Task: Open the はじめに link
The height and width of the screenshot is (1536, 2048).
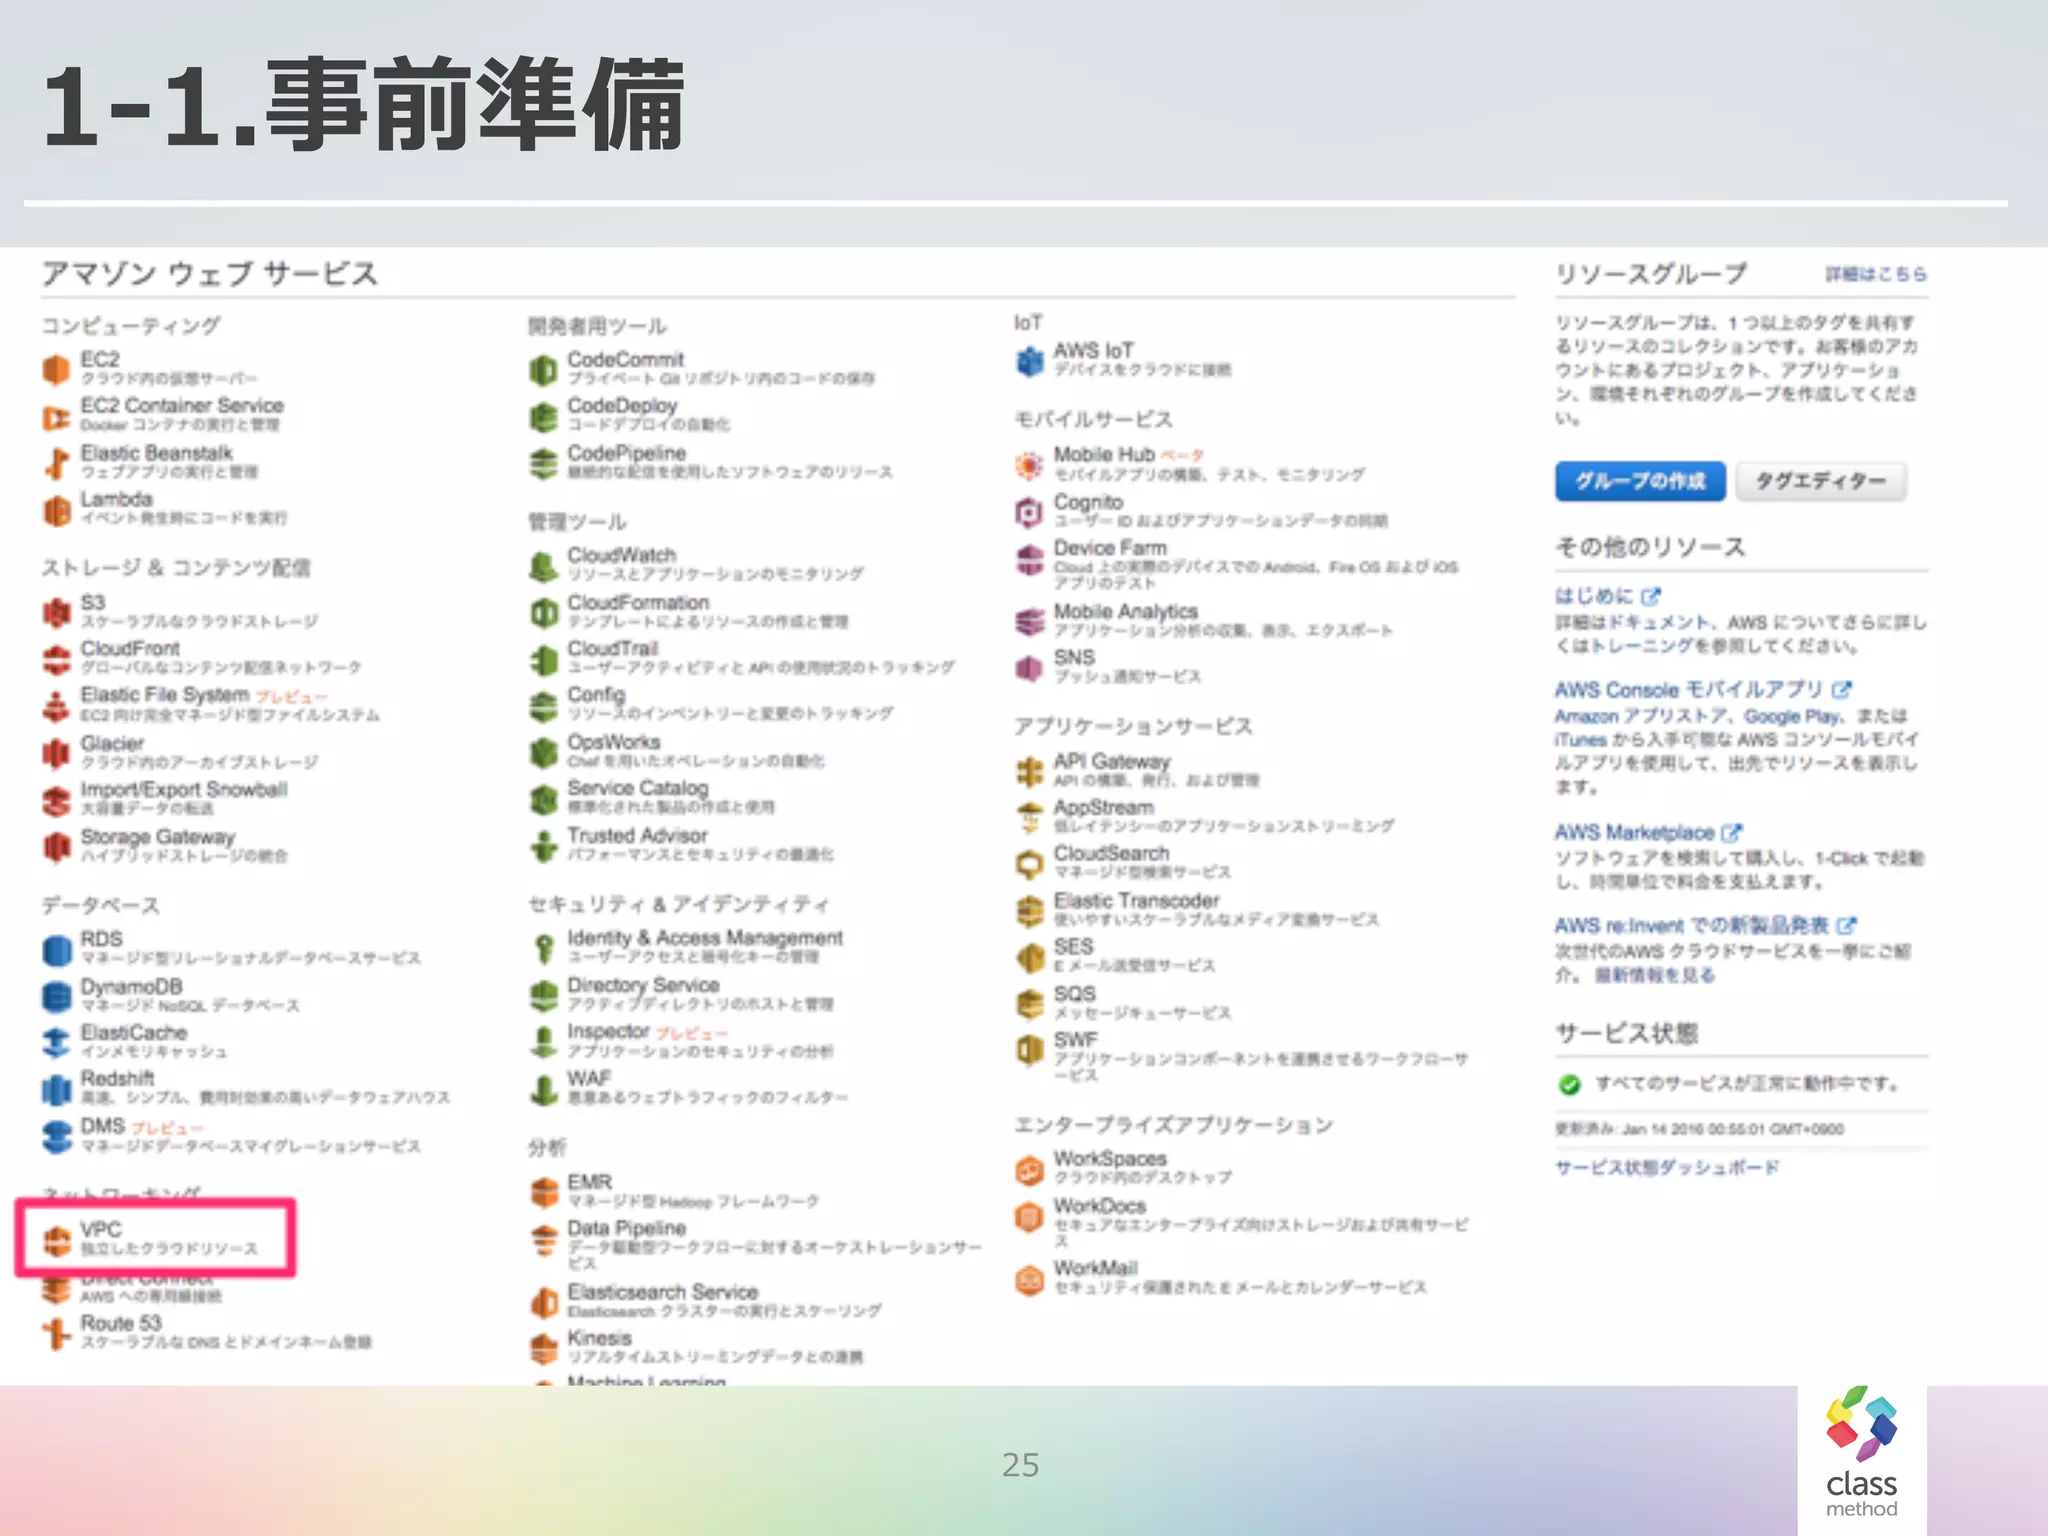Action: coord(1594,596)
